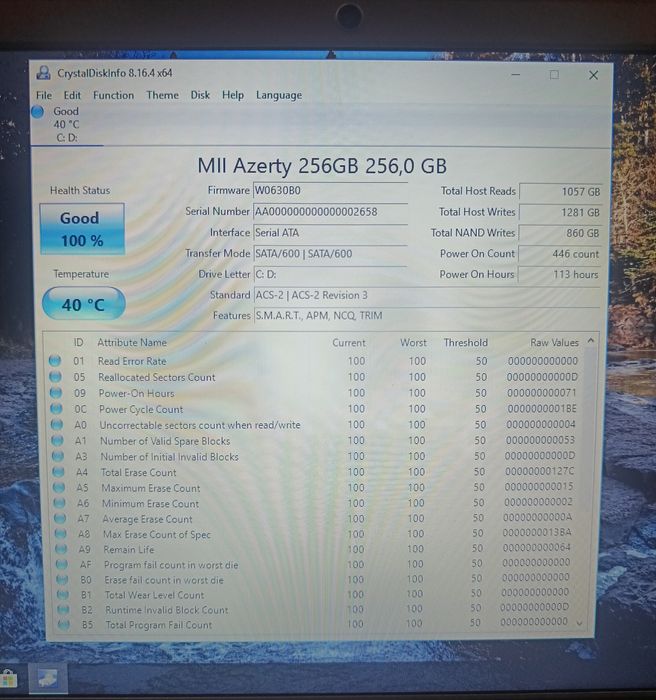
Task: Click scrollbar down arrow in attribute list
Action: click(580, 623)
